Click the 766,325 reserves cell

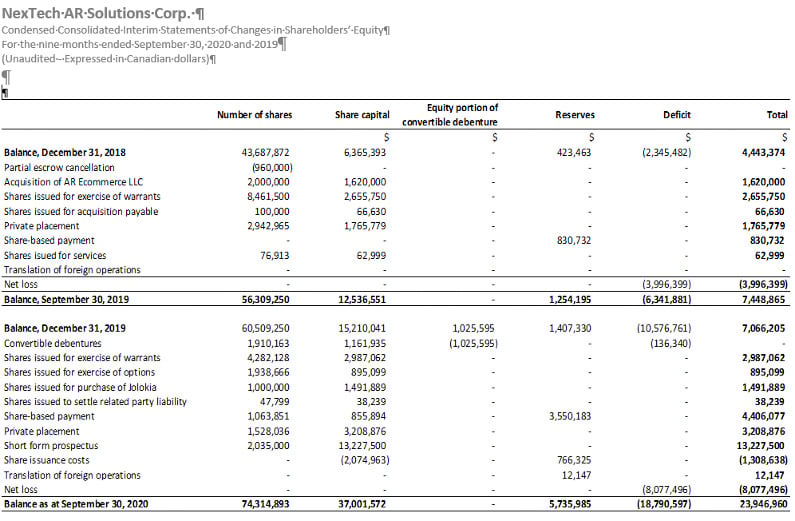click(573, 460)
